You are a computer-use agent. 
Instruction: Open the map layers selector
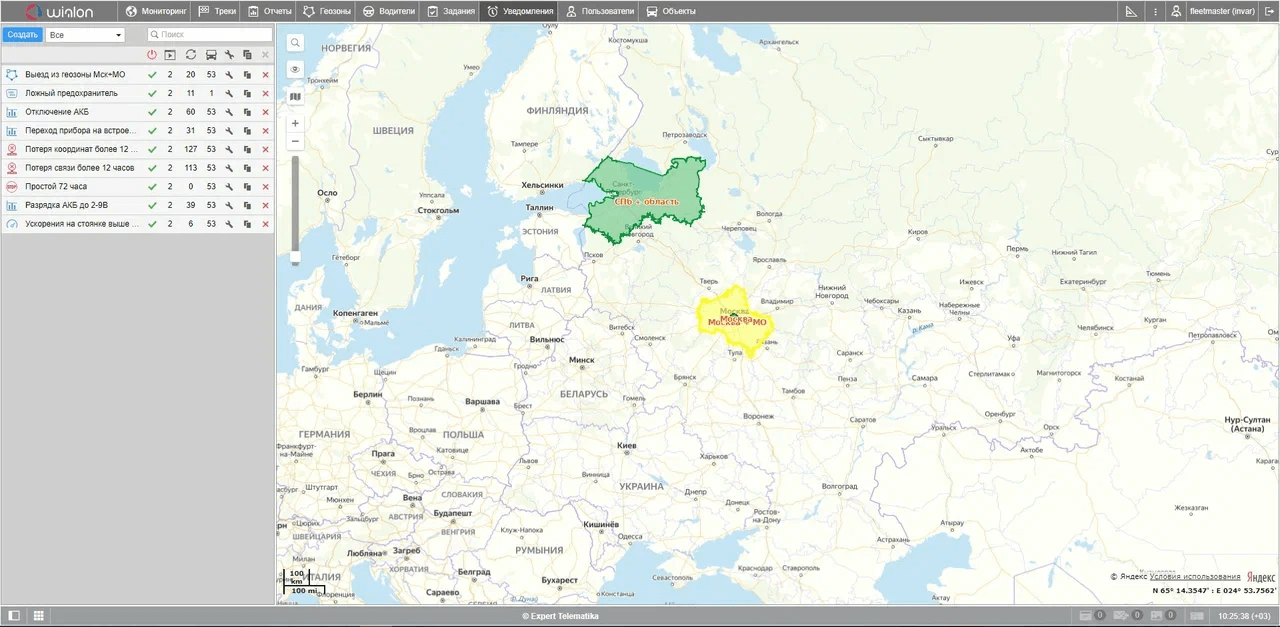295,97
